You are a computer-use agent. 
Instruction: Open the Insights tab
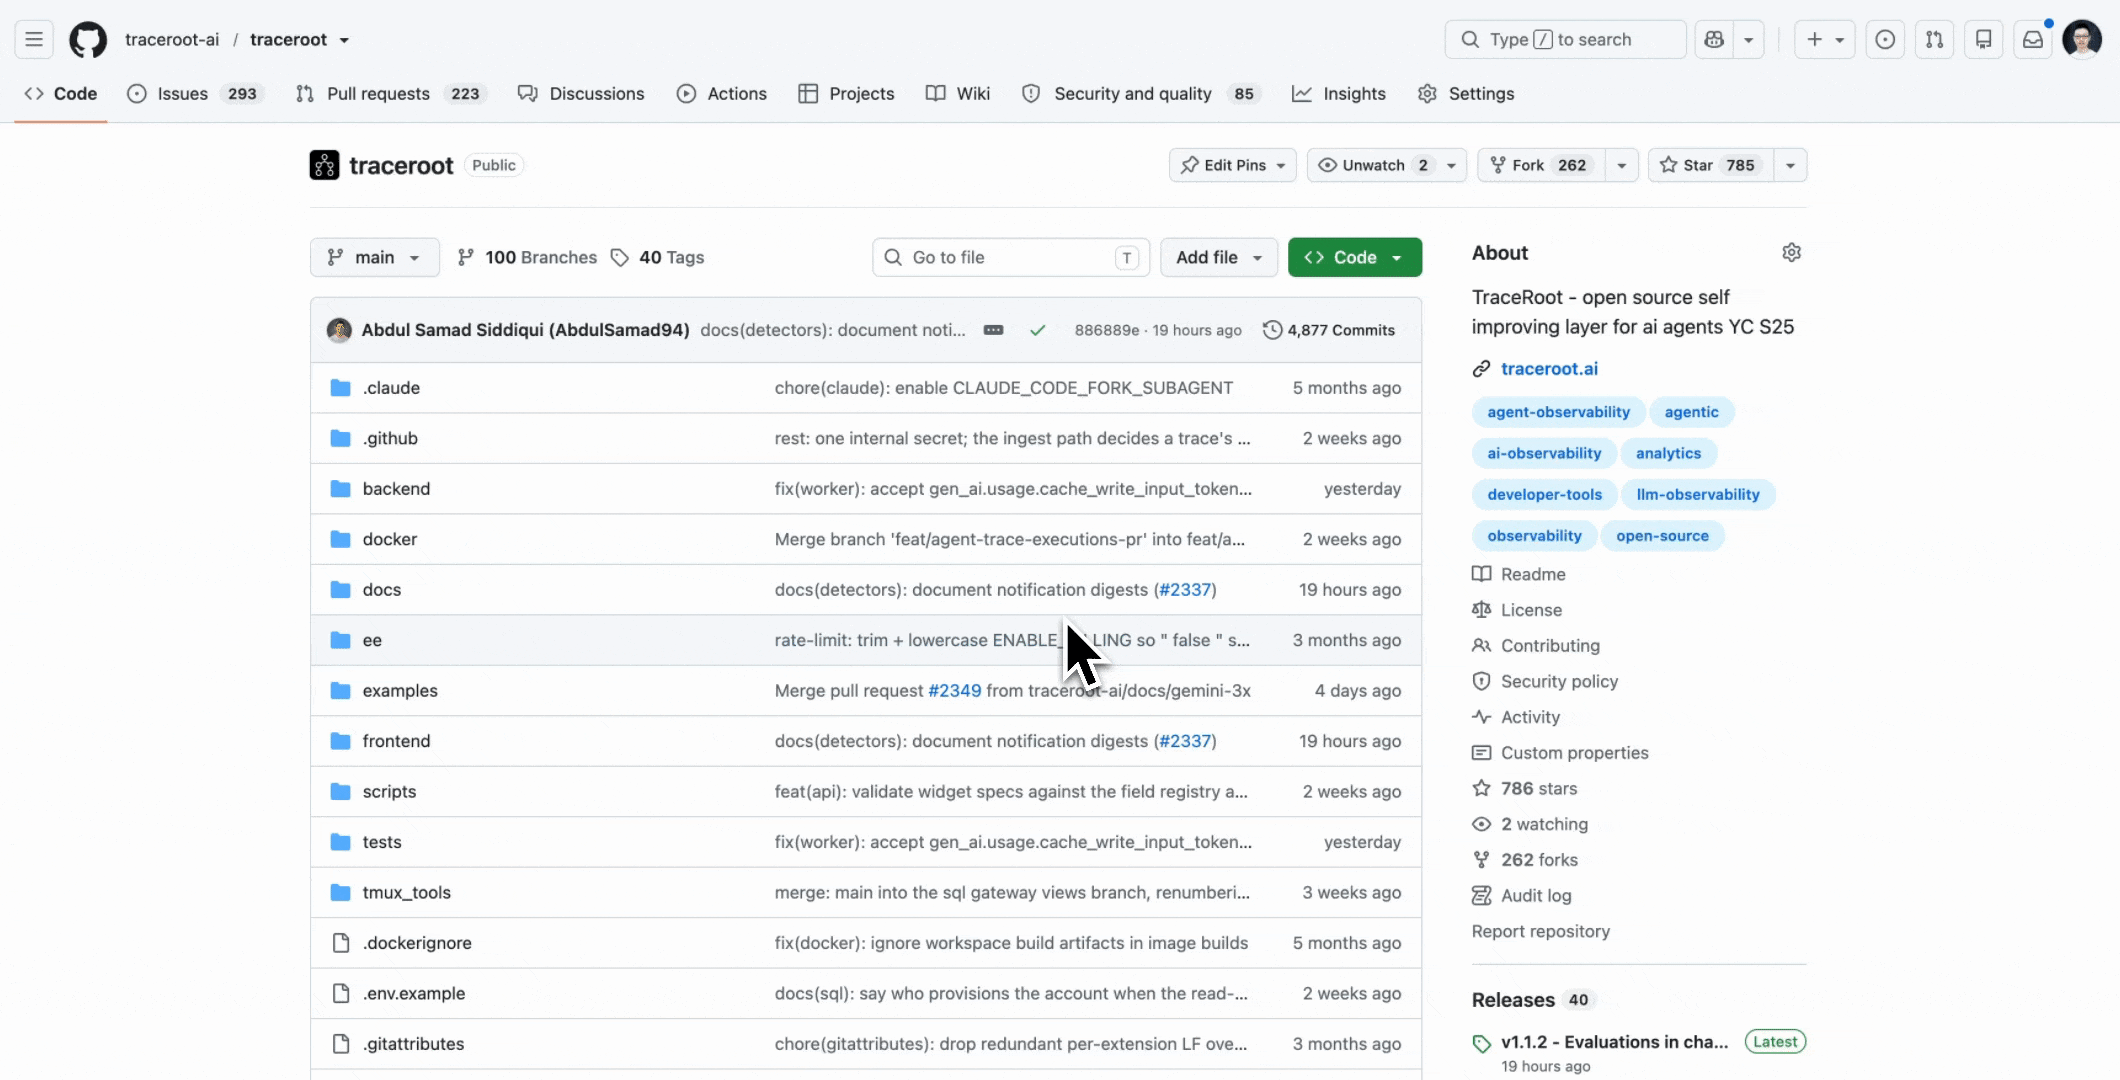[1339, 93]
